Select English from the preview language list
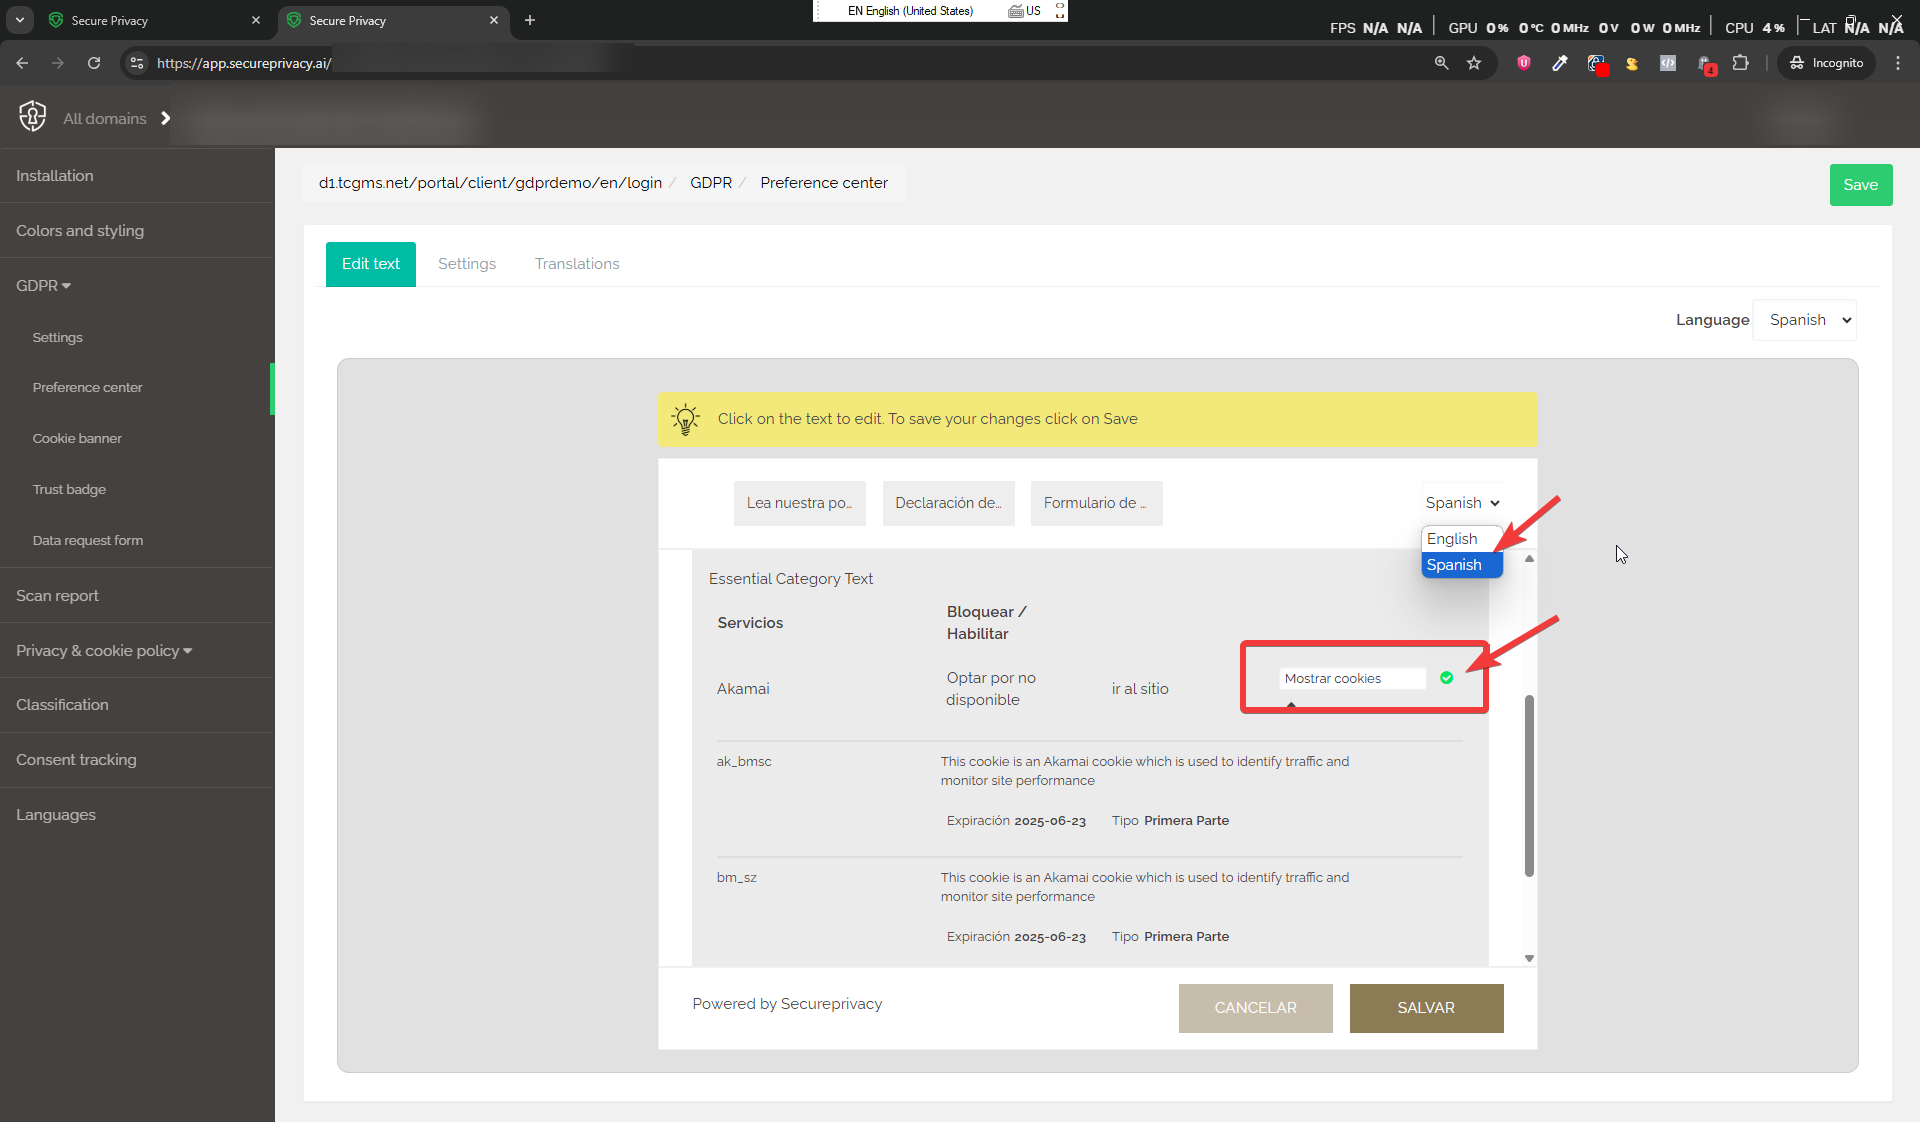 1453,538
